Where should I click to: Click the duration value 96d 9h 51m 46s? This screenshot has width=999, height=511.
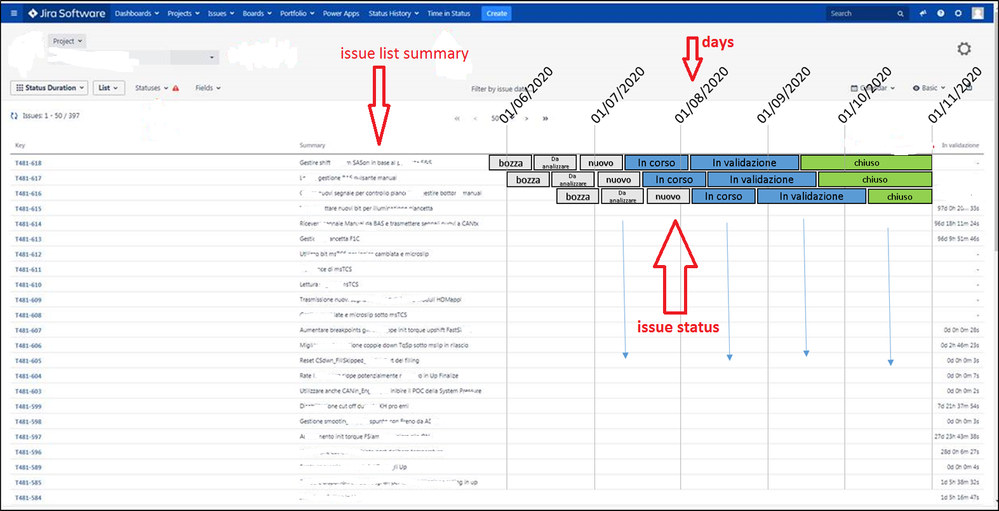[958, 239]
